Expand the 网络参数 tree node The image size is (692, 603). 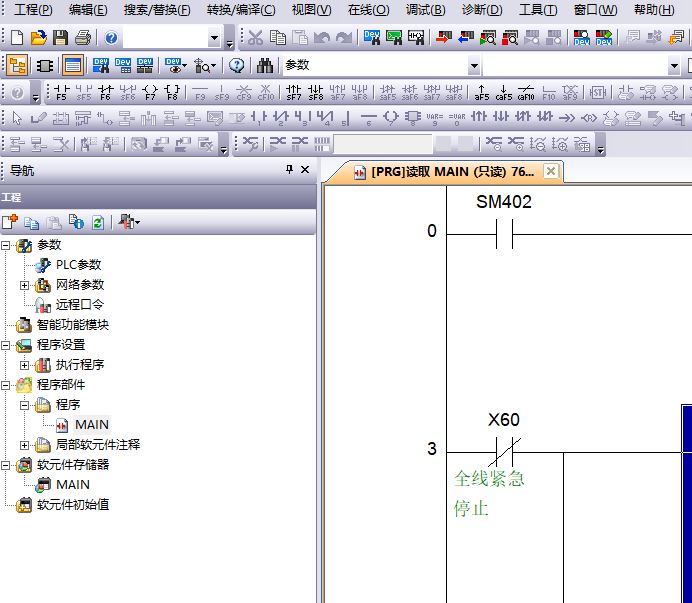[25, 285]
